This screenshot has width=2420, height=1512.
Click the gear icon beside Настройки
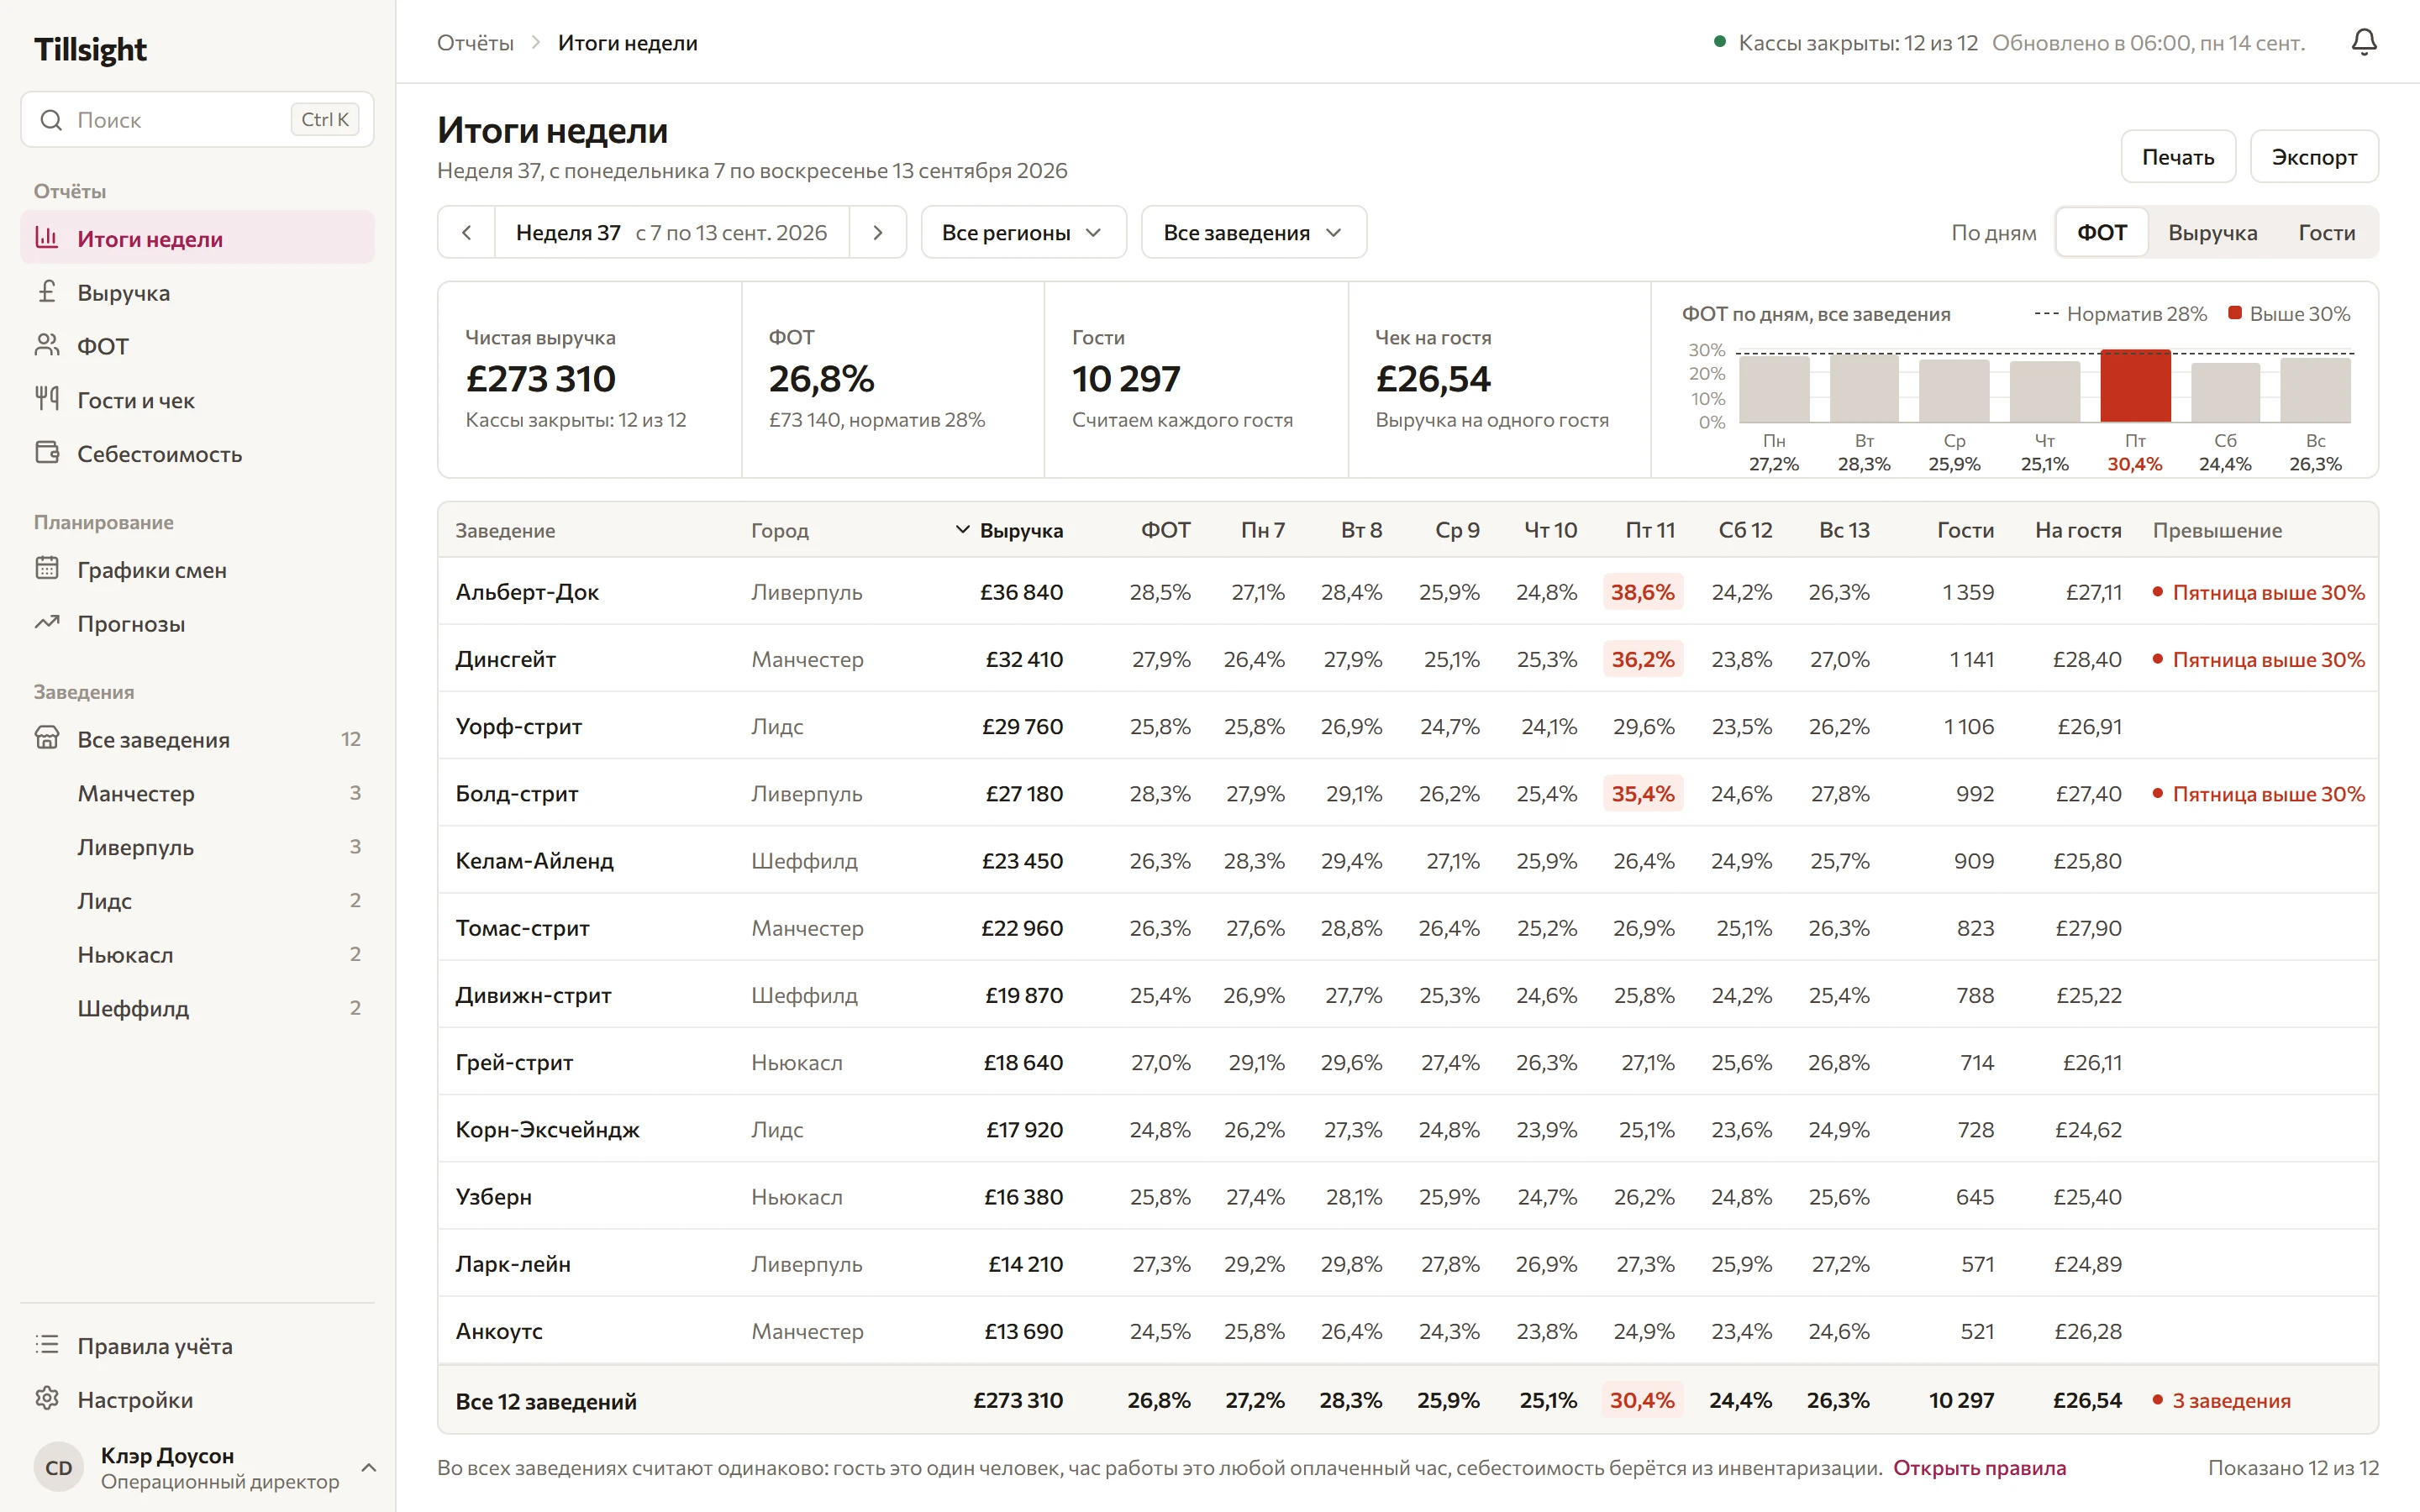point(47,1399)
